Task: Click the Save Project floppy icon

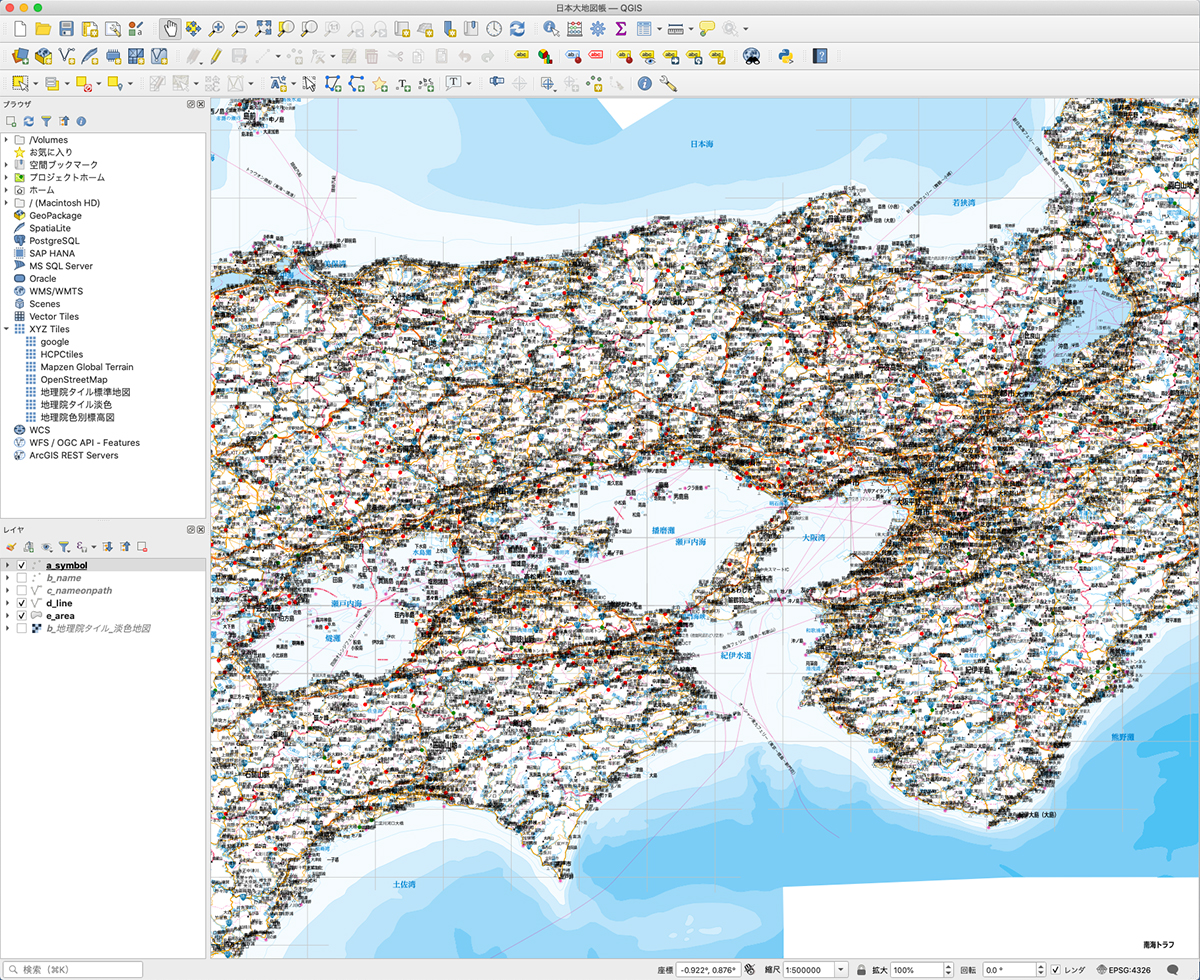Action: point(66,29)
